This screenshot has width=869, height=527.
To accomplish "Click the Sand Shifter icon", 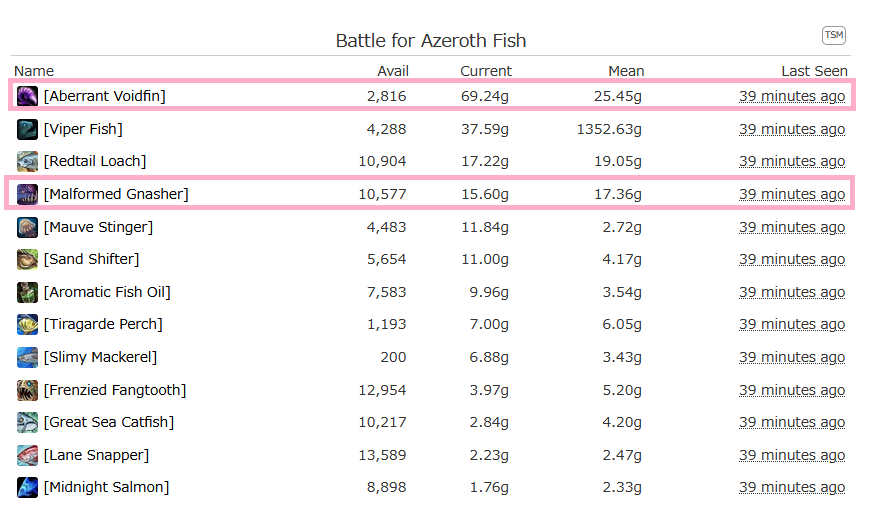I will [x=27, y=259].
